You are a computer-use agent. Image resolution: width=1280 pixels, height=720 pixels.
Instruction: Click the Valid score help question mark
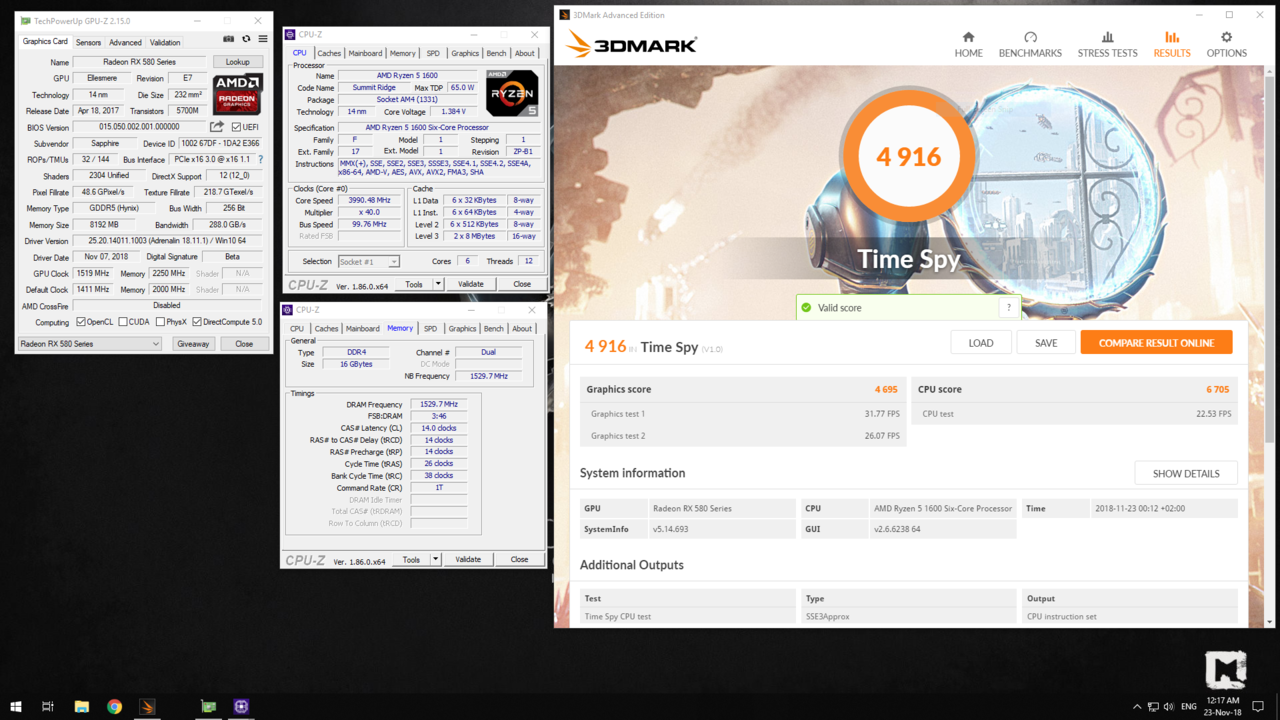[1008, 308]
